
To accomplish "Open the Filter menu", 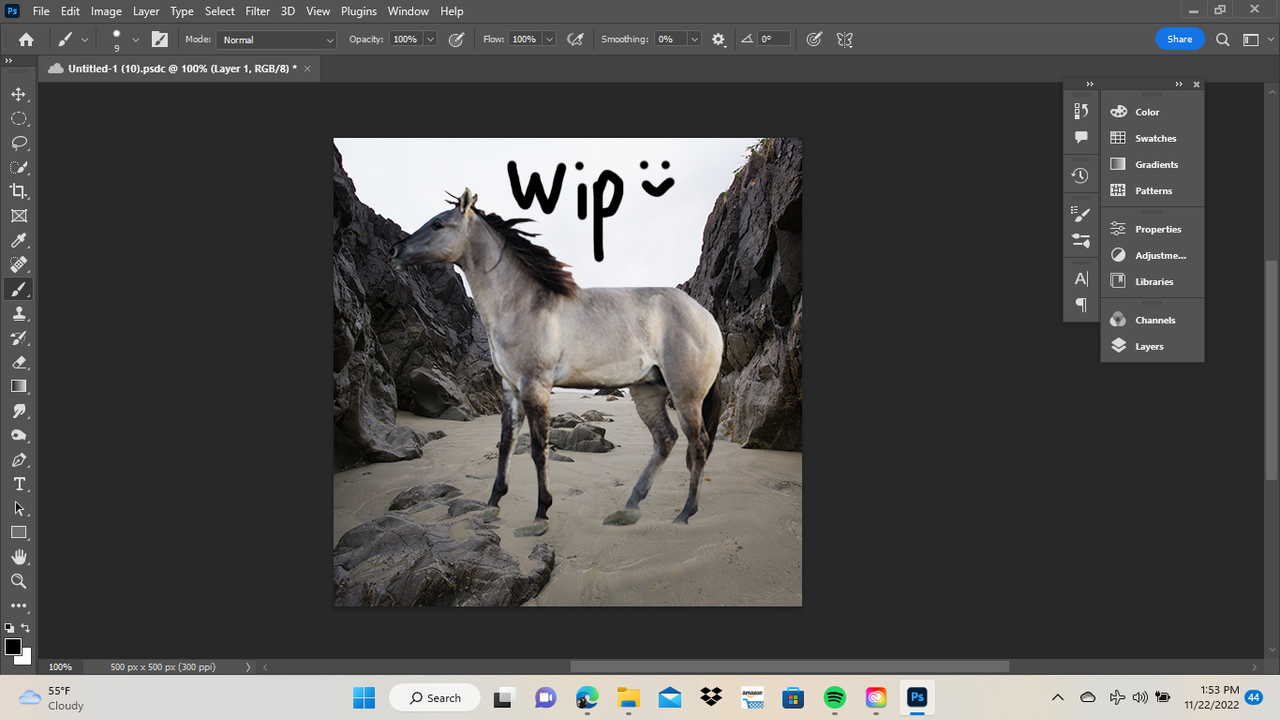I will point(258,11).
